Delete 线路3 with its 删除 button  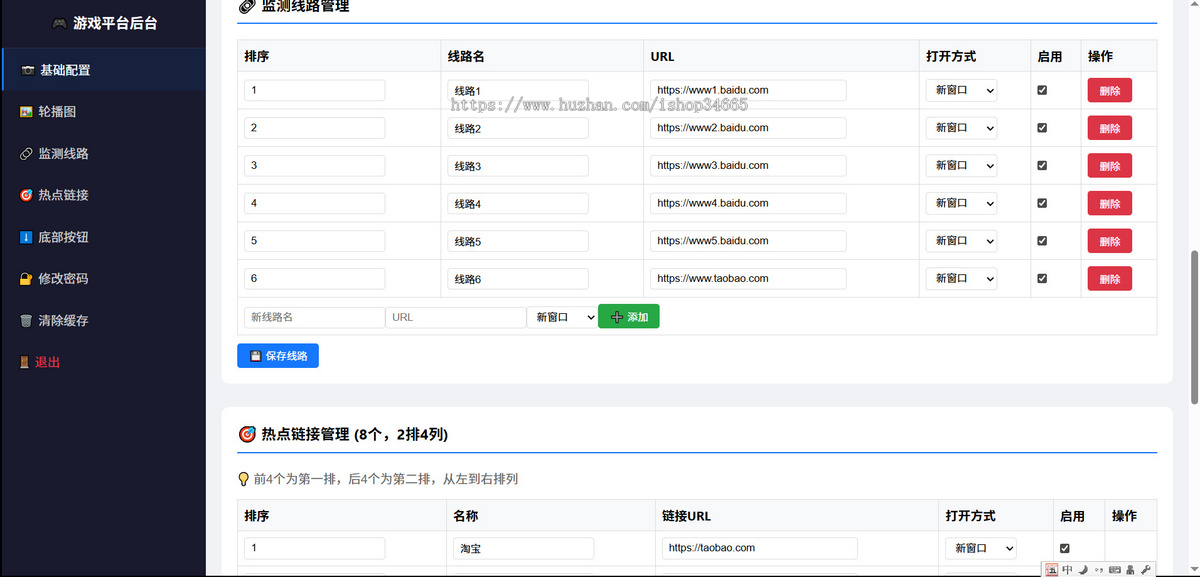[1110, 166]
